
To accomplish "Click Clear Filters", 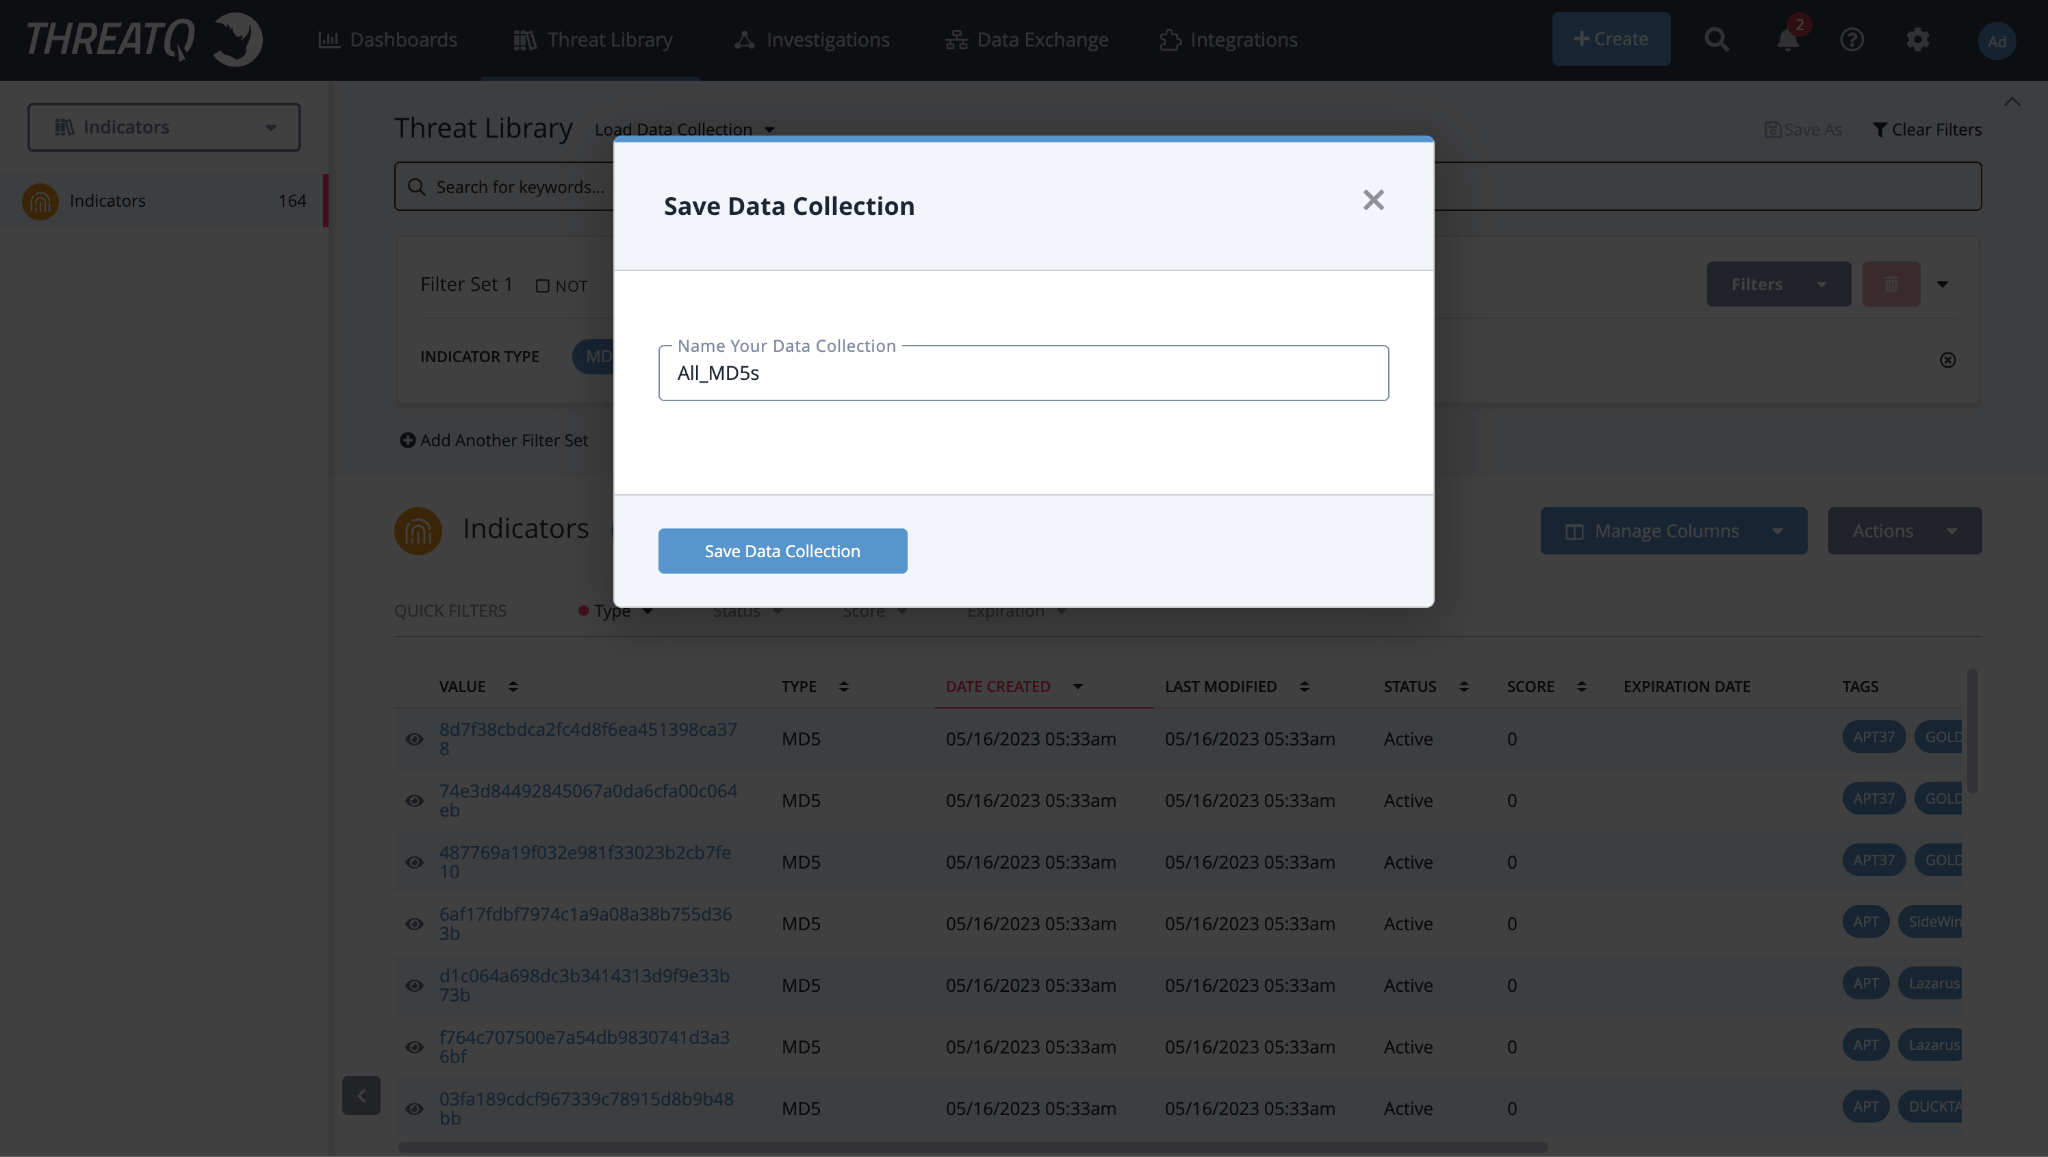I will coord(1926,130).
